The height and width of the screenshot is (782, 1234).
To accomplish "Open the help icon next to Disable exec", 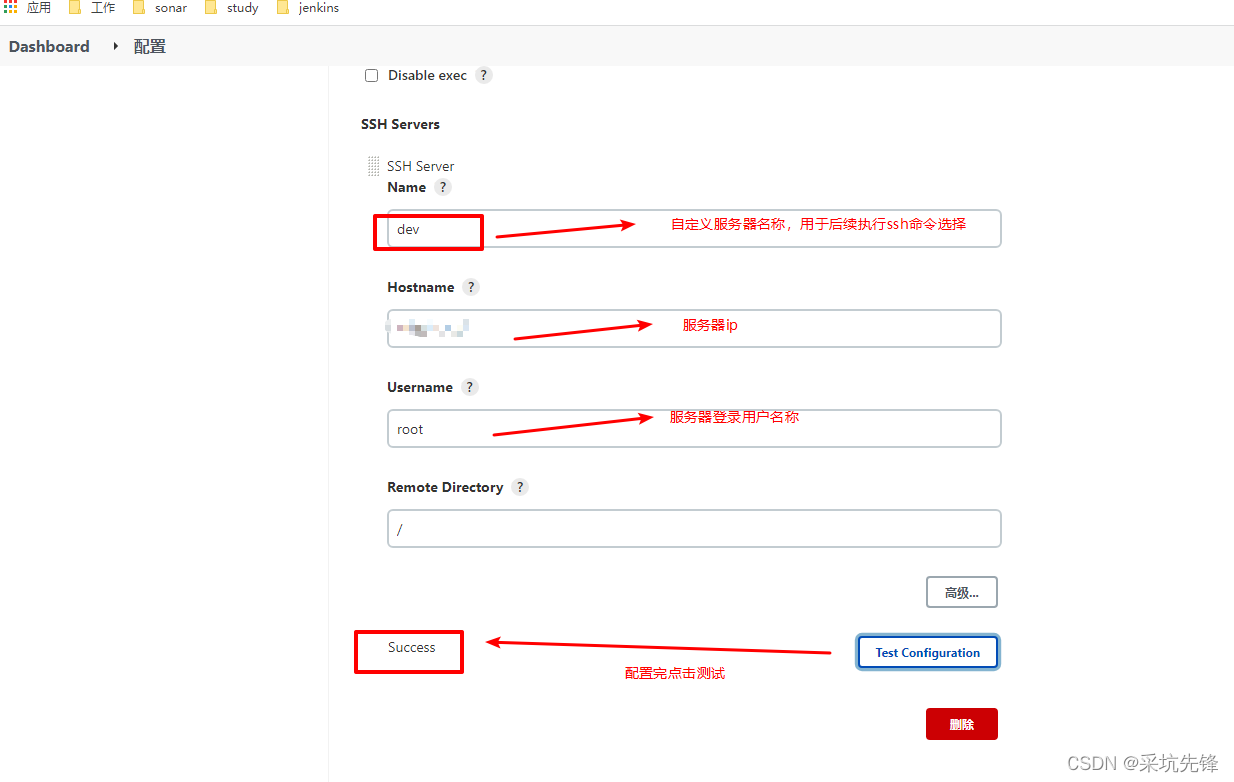I will coord(483,75).
